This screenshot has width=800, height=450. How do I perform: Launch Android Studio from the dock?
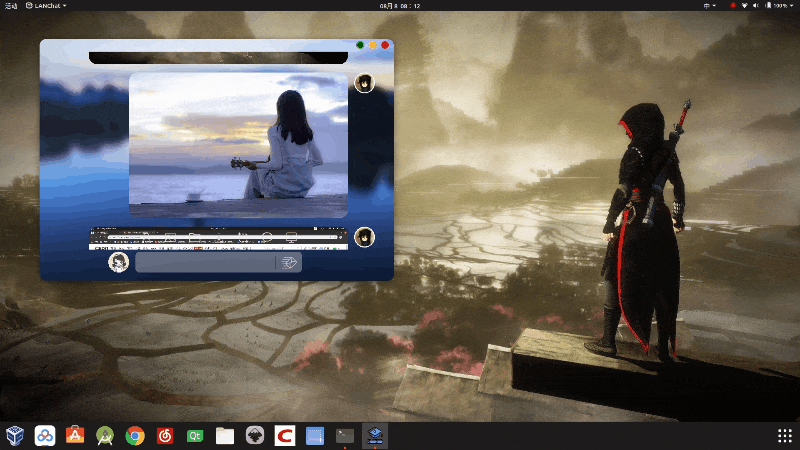click(105, 436)
